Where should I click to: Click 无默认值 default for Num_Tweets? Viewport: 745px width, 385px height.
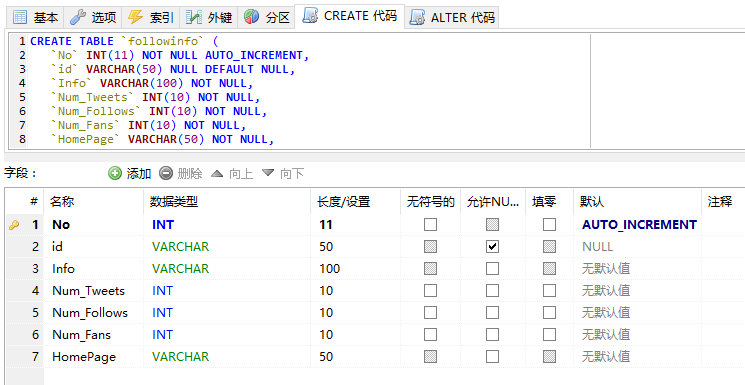[606, 290]
